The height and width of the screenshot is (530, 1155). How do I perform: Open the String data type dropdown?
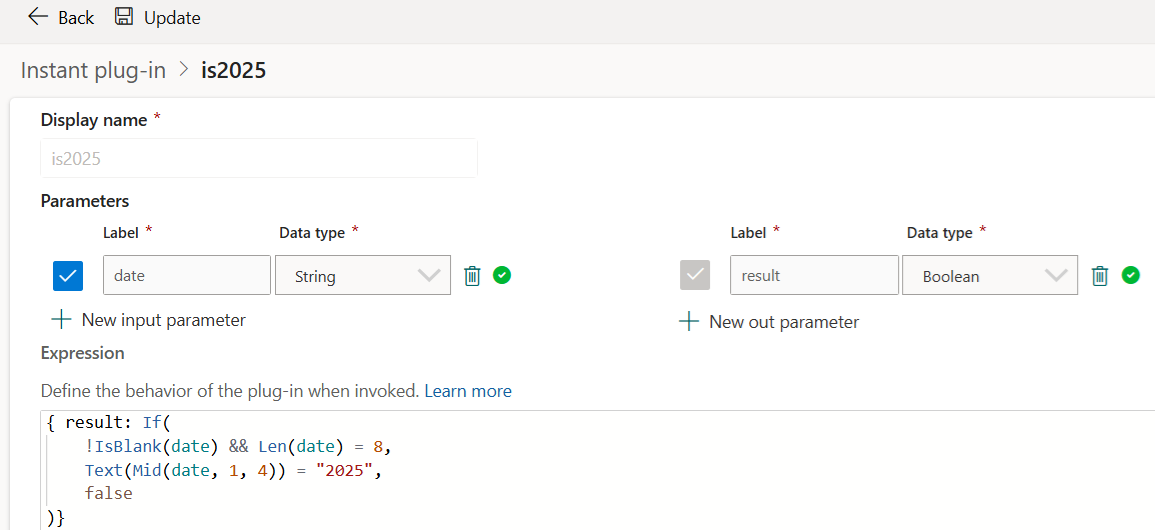(x=362, y=276)
